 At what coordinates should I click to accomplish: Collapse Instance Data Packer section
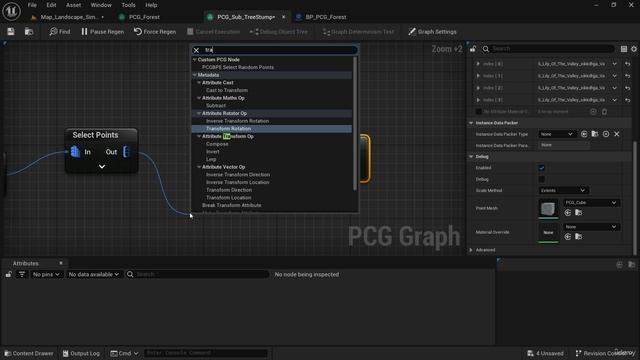point(471,123)
